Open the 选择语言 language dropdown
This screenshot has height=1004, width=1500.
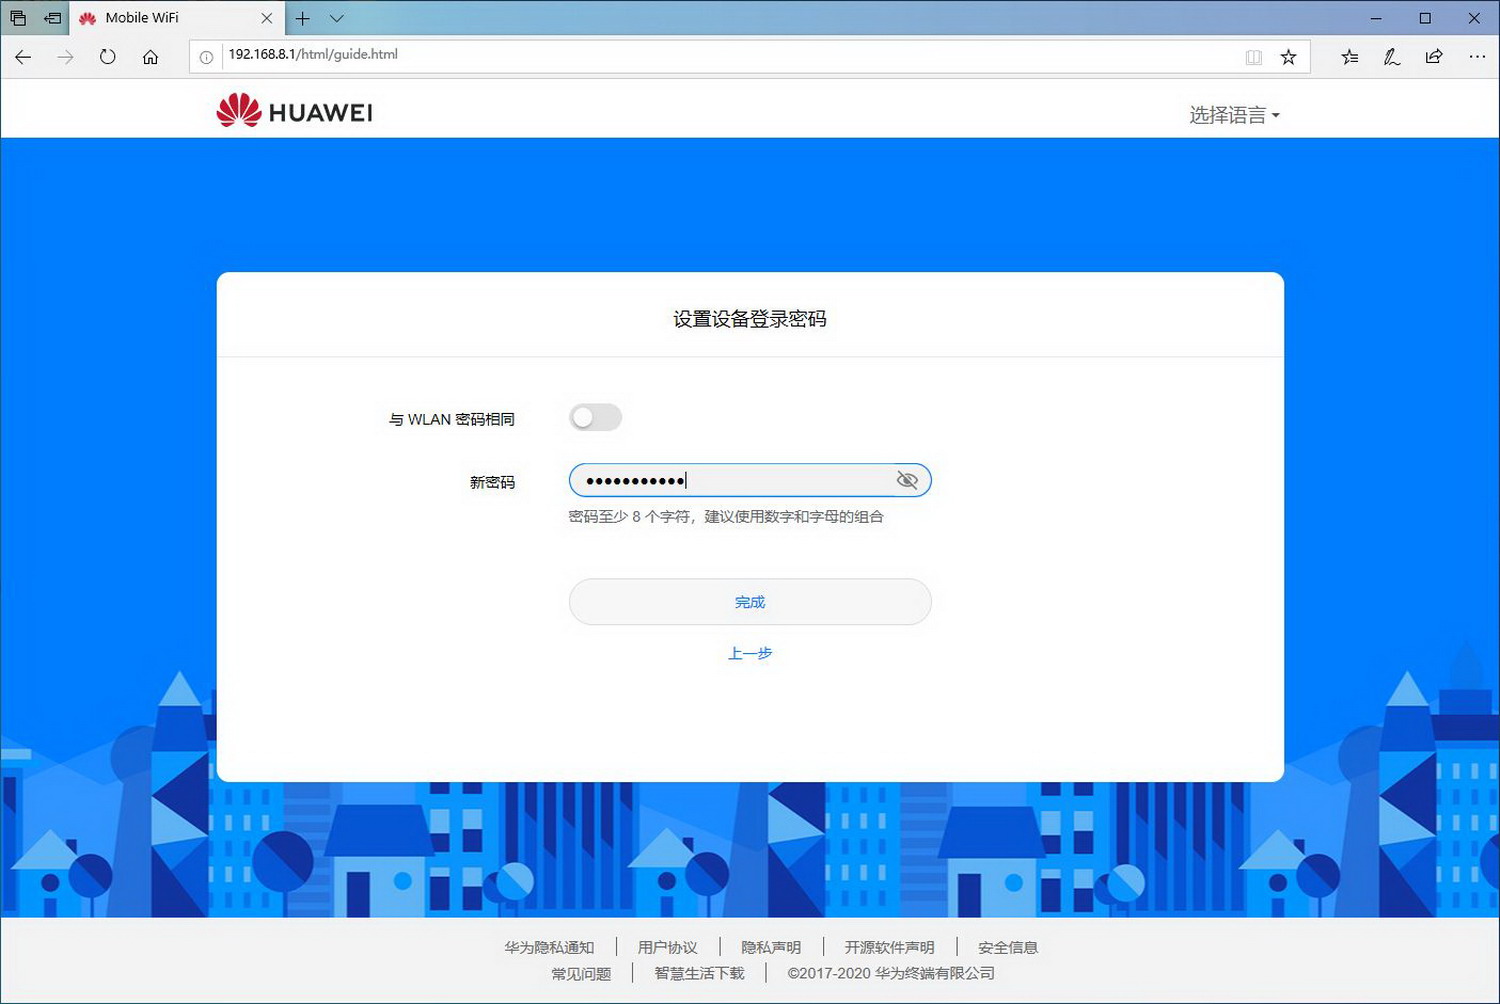point(1234,114)
